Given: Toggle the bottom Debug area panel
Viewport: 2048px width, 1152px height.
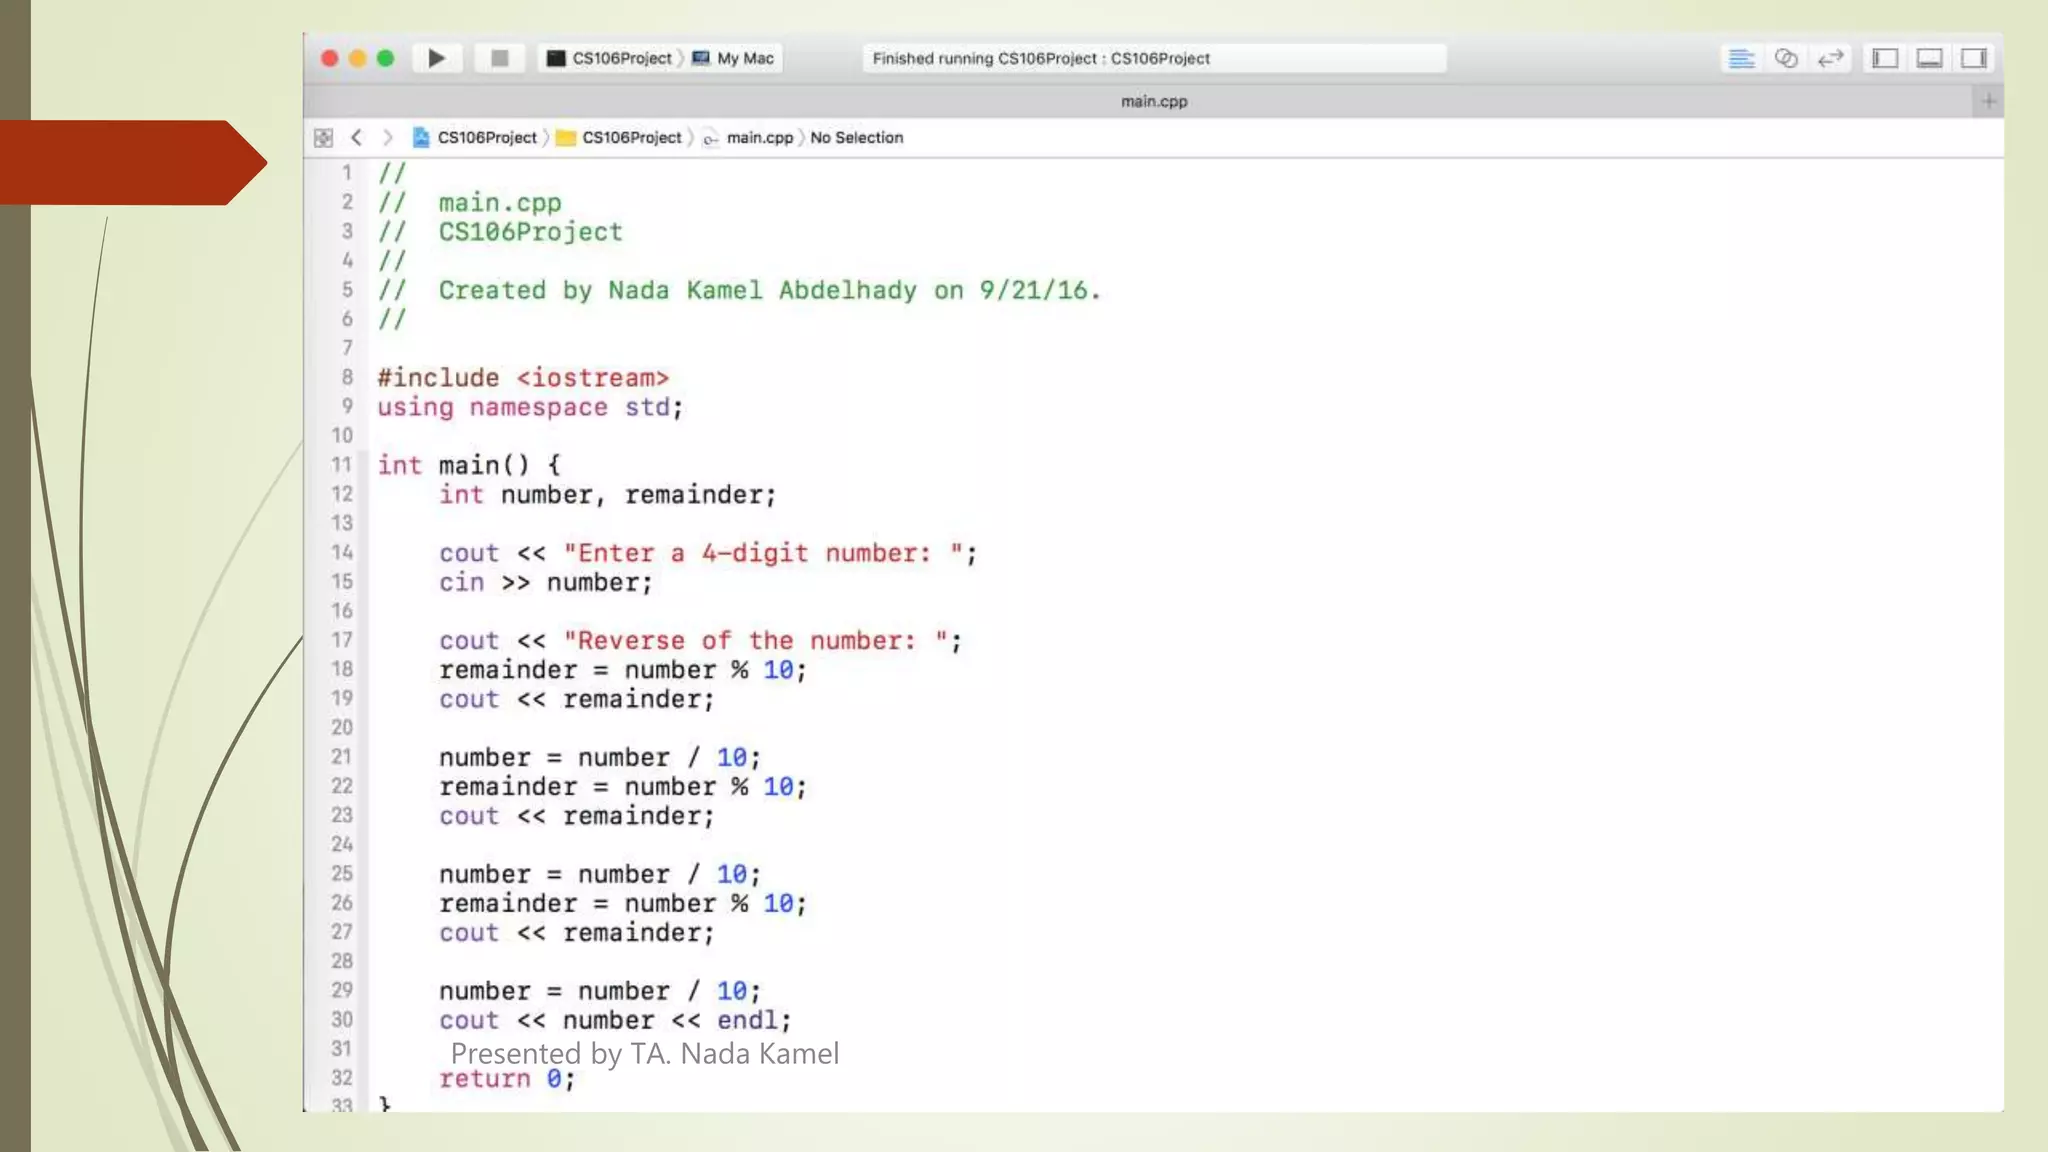Looking at the screenshot, I should (1929, 59).
